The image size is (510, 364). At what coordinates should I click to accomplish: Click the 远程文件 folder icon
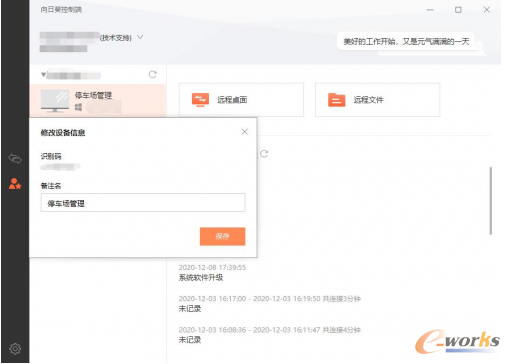pos(336,100)
